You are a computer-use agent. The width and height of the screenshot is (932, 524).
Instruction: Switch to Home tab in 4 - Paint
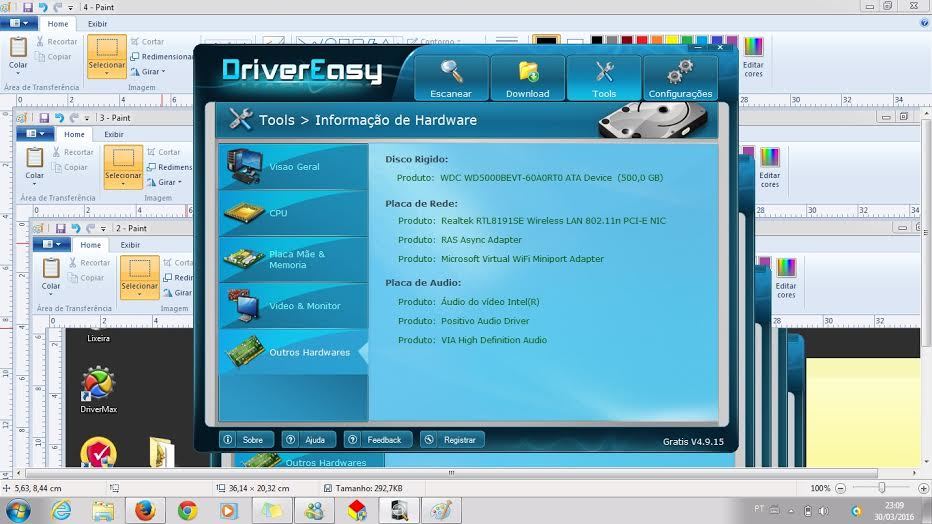(58, 24)
